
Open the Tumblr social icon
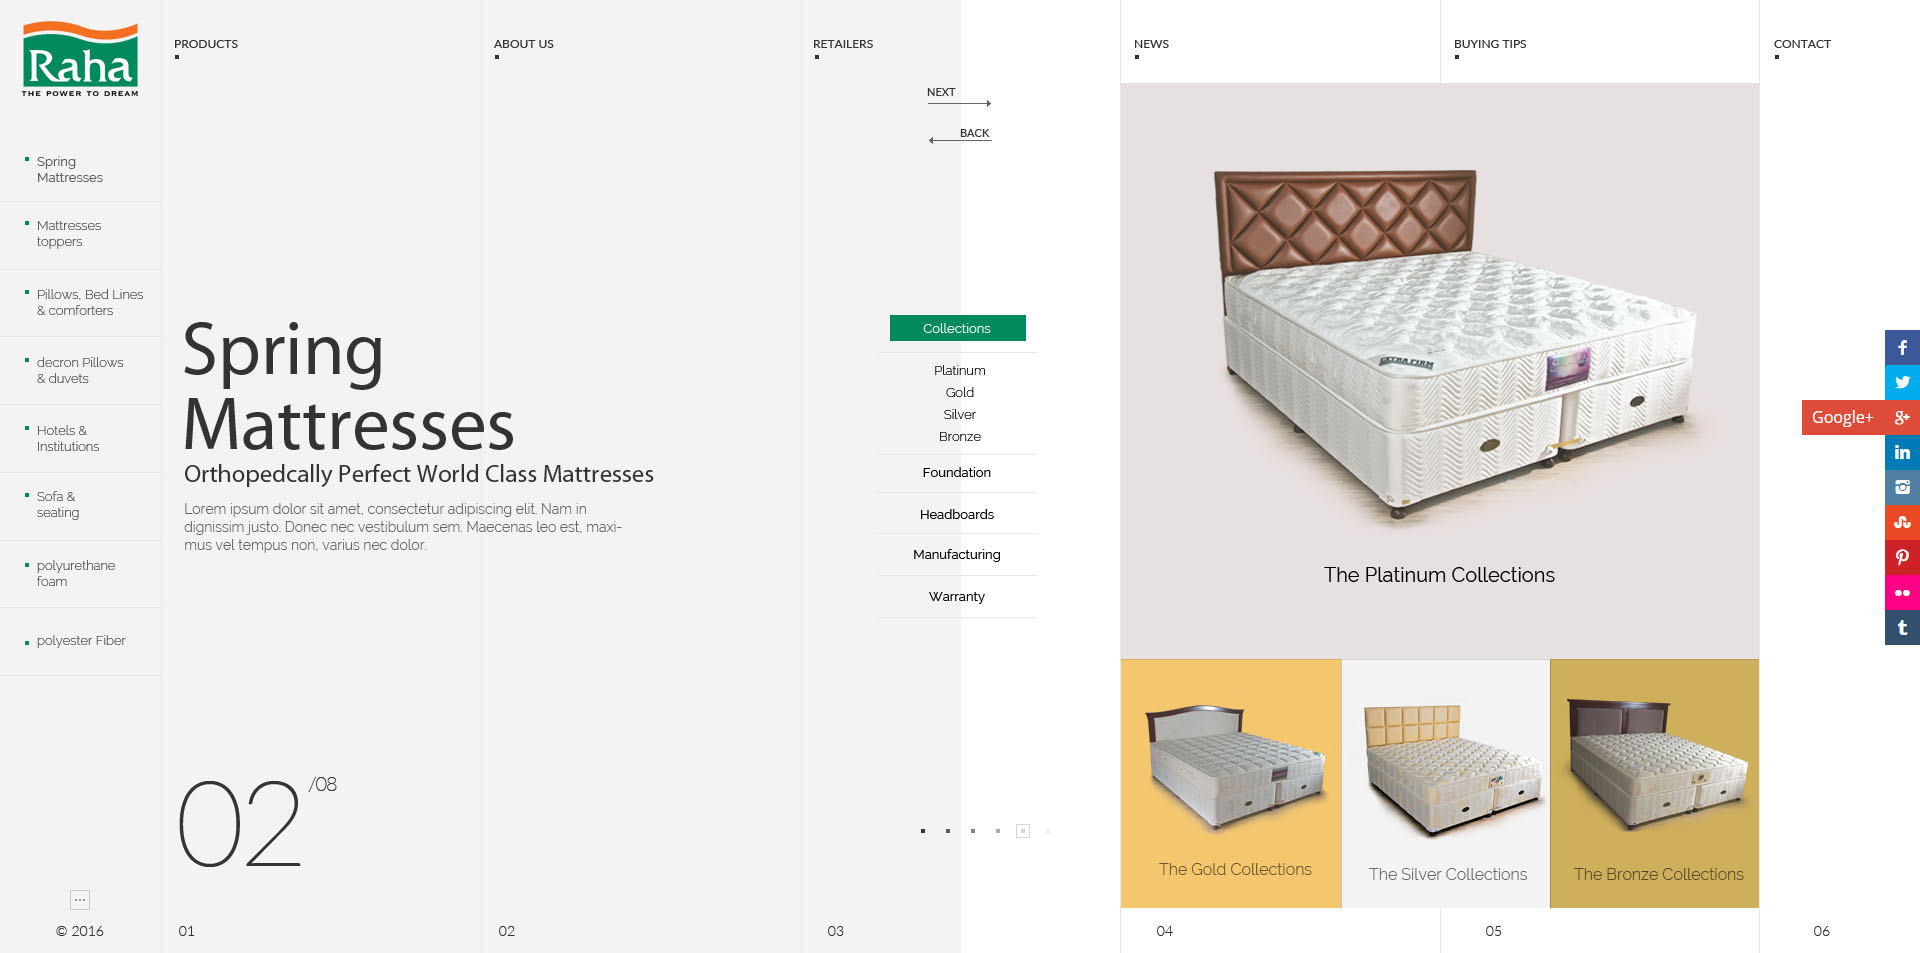pyautogui.click(x=1902, y=627)
